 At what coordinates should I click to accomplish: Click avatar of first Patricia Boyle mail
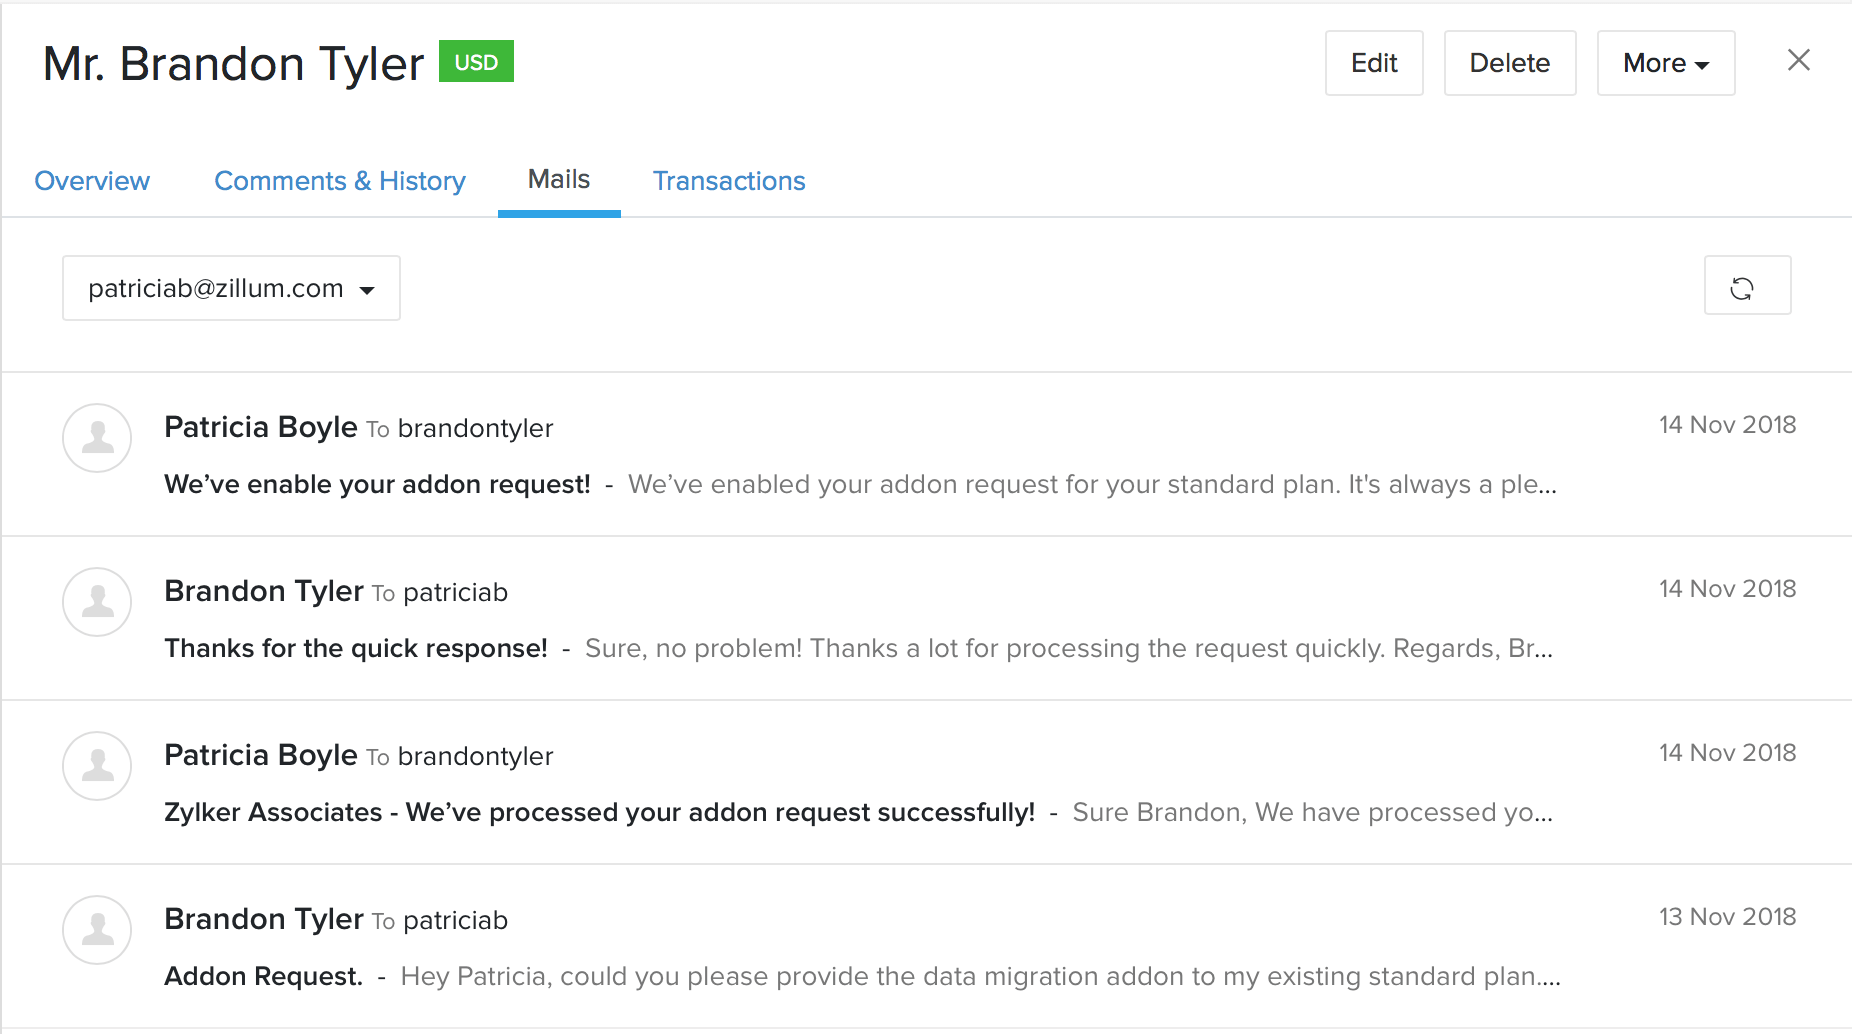click(x=97, y=438)
